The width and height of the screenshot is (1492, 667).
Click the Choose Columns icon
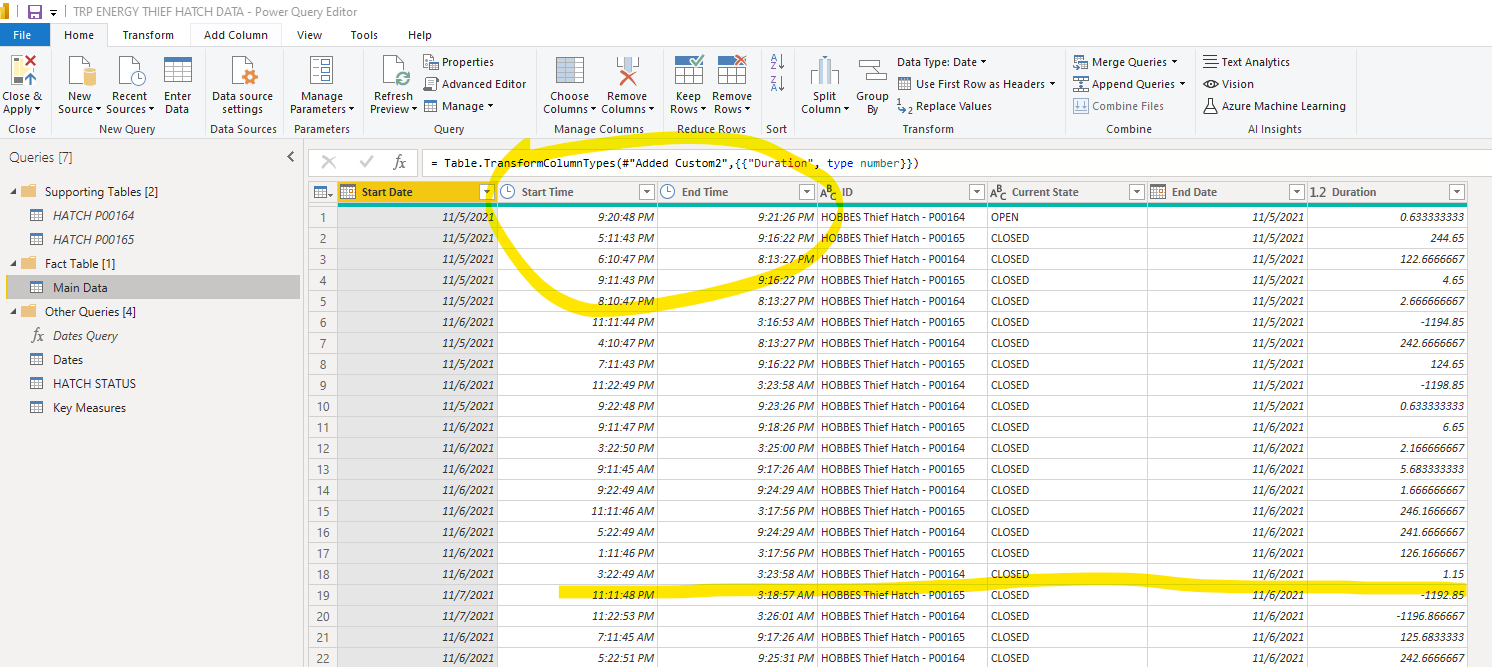pos(569,72)
